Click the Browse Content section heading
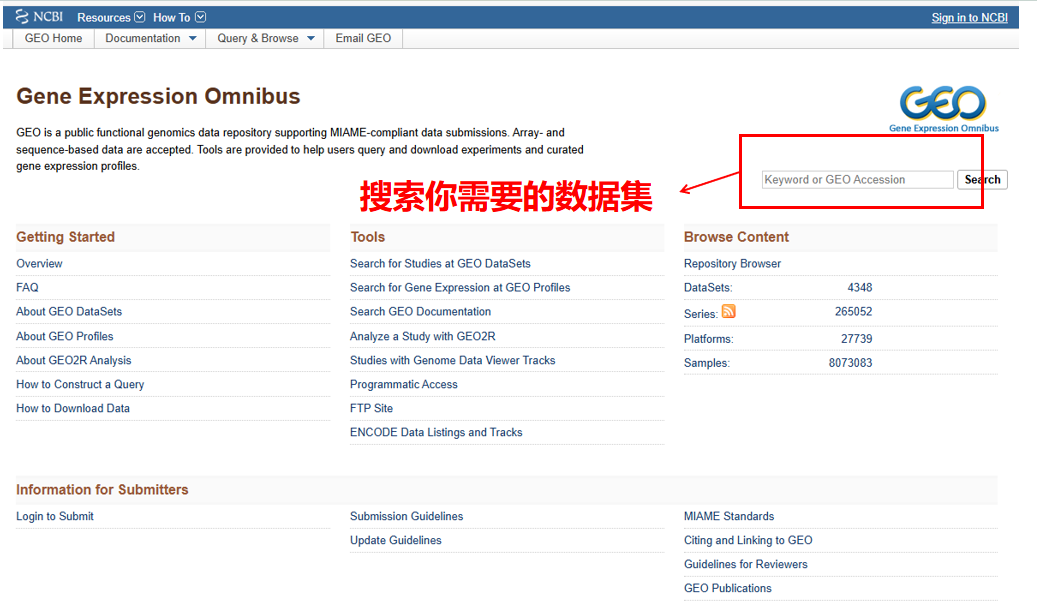Image resolution: width=1037 pixels, height=614 pixels. click(736, 237)
